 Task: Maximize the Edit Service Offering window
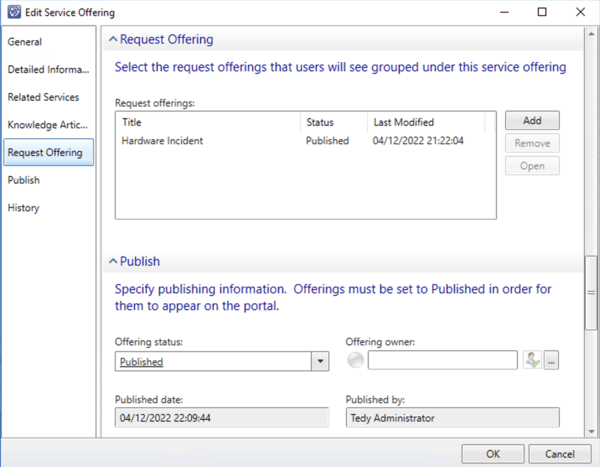542,12
